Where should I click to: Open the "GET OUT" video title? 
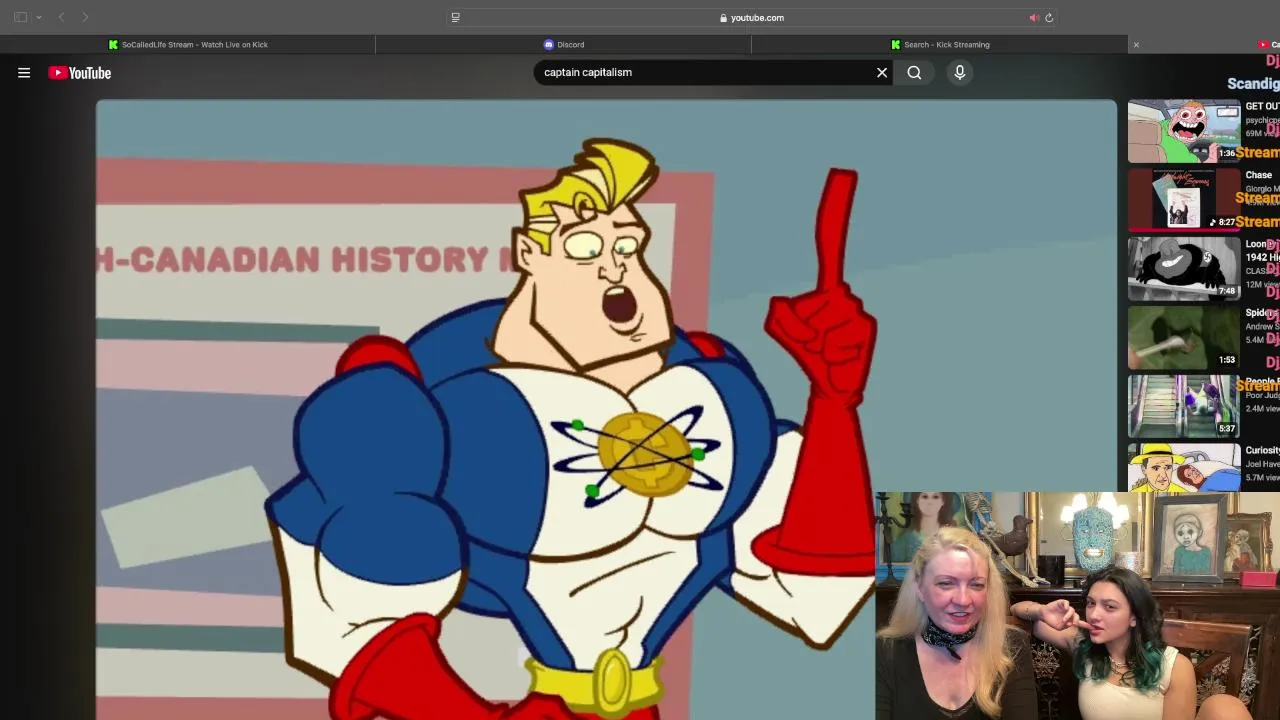pos(1262,106)
